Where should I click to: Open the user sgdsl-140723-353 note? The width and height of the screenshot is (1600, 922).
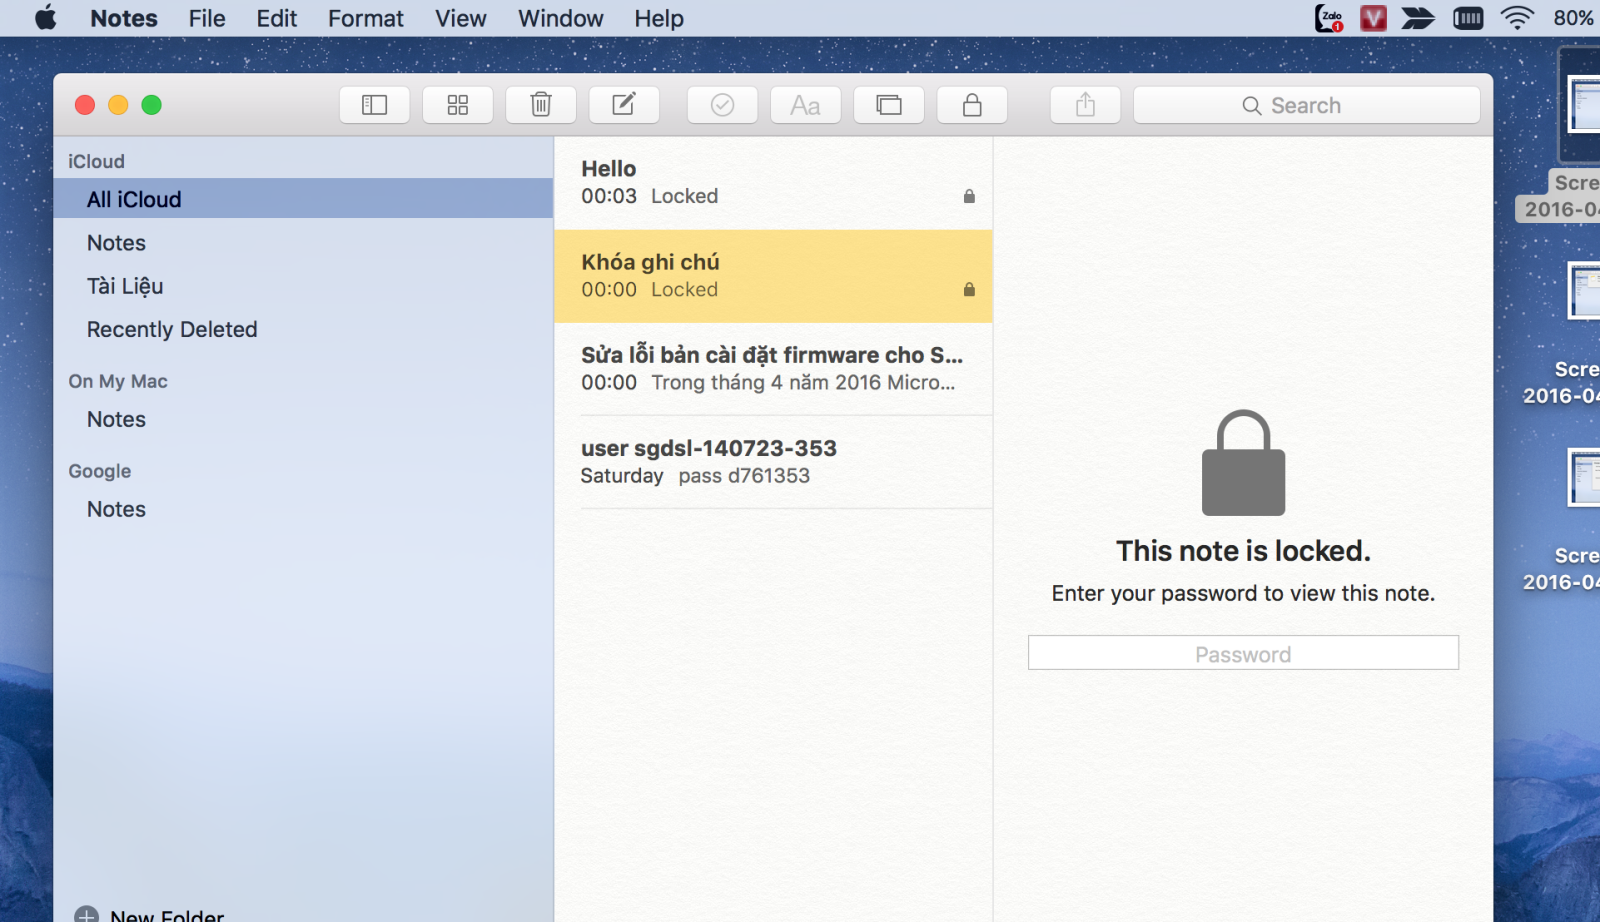point(773,462)
